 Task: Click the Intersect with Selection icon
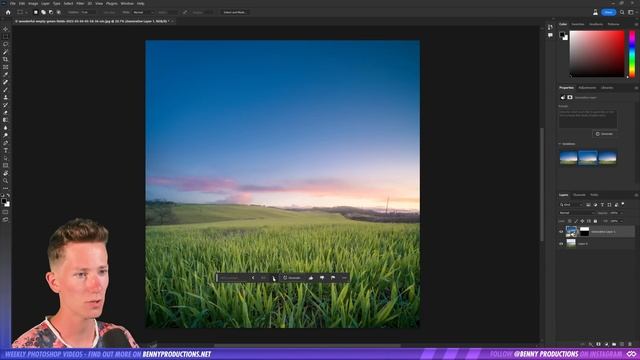click(59, 12)
